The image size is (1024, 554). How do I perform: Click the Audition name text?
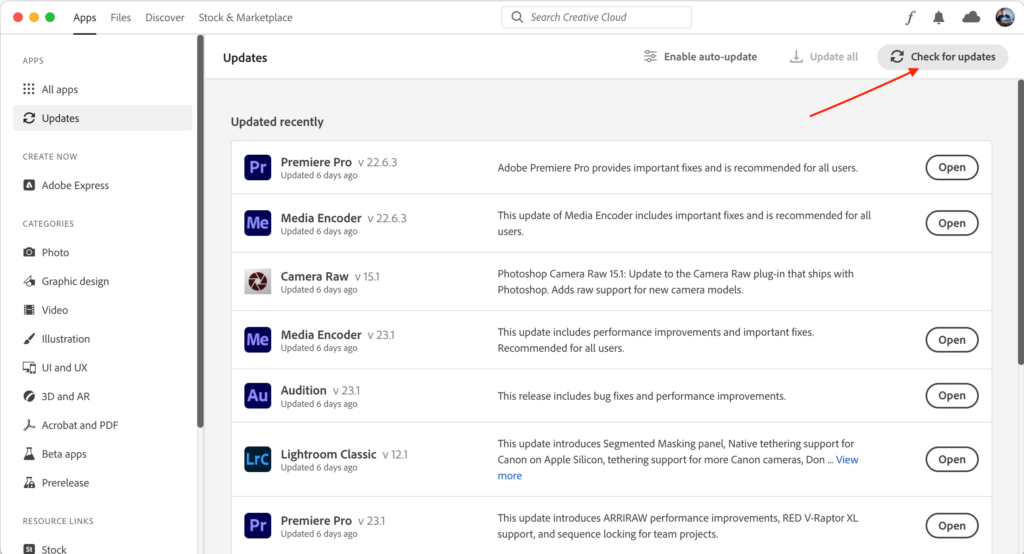point(304,390)
